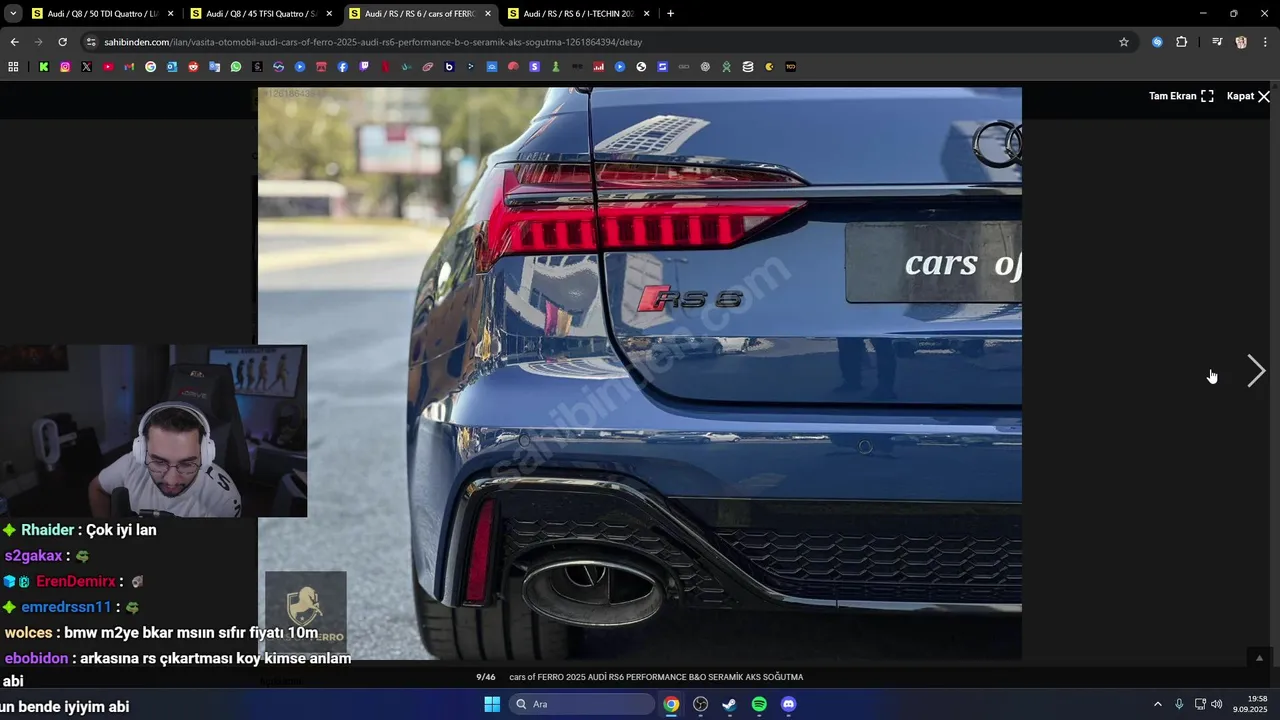Open the Chrome profile avatar
Viewport: 1280px width, 720px height.
click(x=1241, y=42)
